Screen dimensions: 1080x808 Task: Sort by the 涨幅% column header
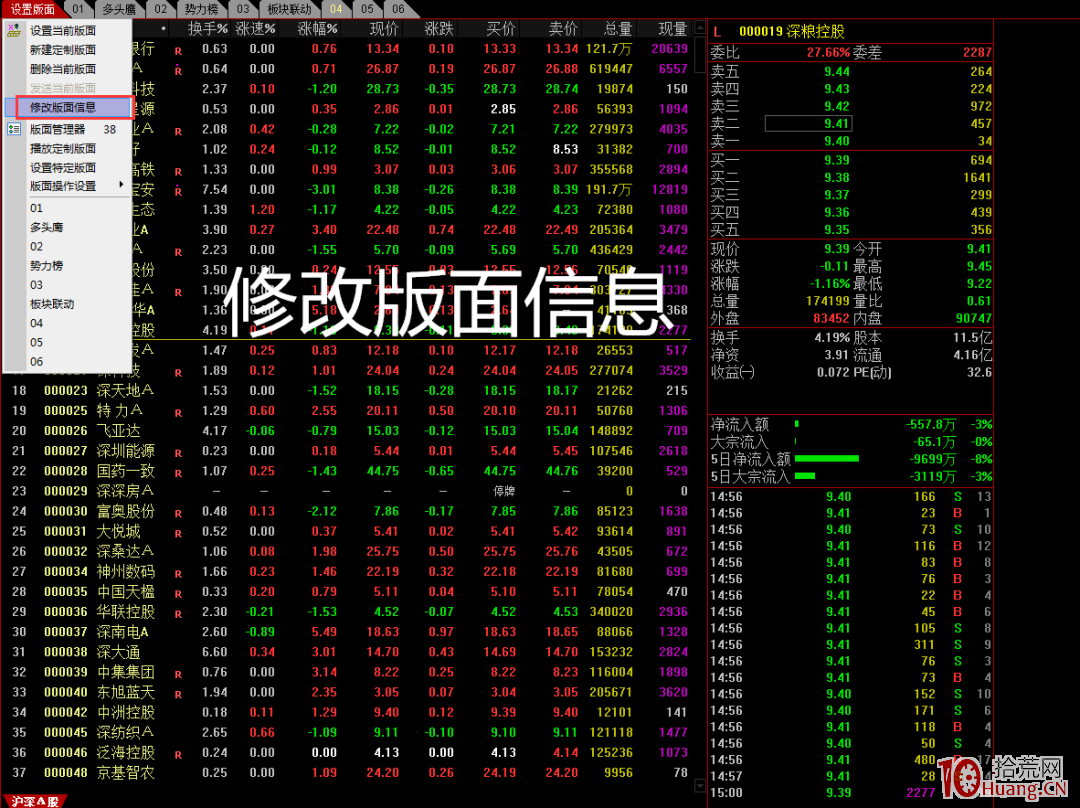tap(318, 29)
